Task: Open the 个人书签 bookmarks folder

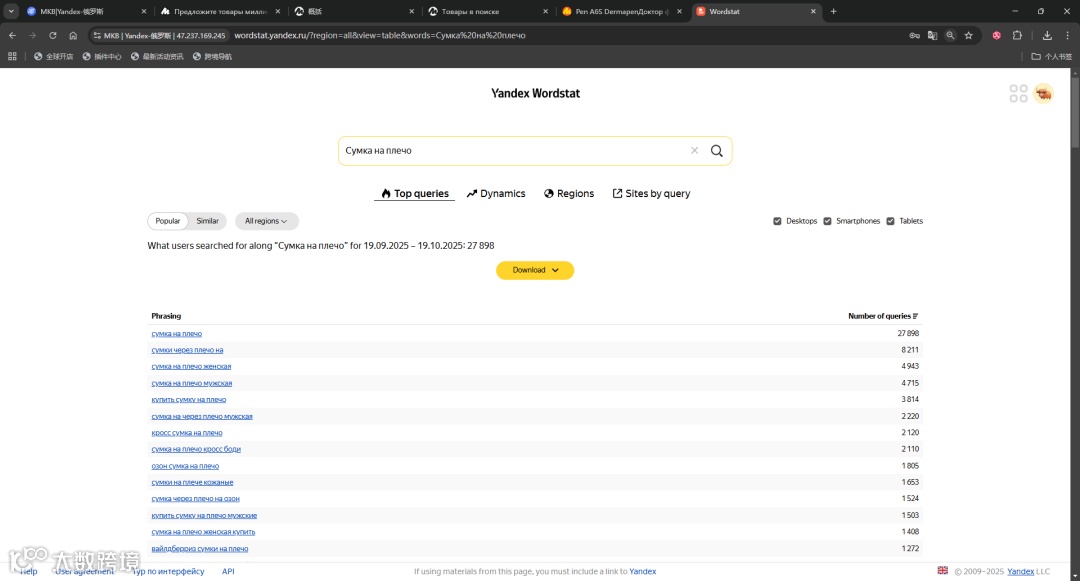Action: tap(1052, 56)
